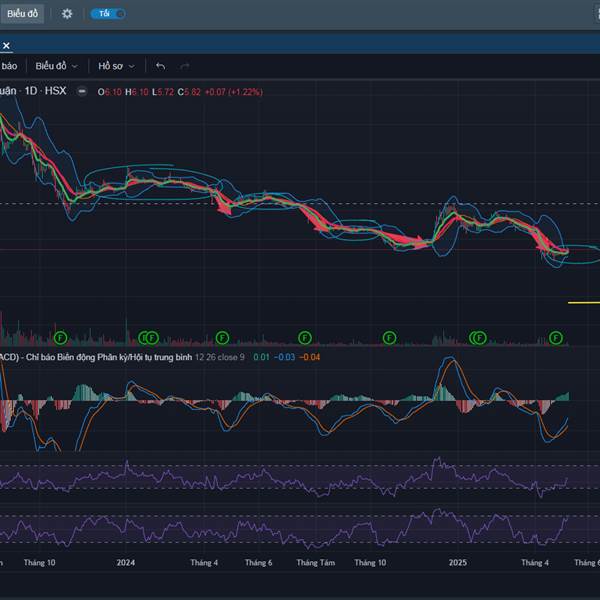Click the low price value "5.72"
Image resolution: width=600 pixels, height=600 pixels.
click(165, 92)
